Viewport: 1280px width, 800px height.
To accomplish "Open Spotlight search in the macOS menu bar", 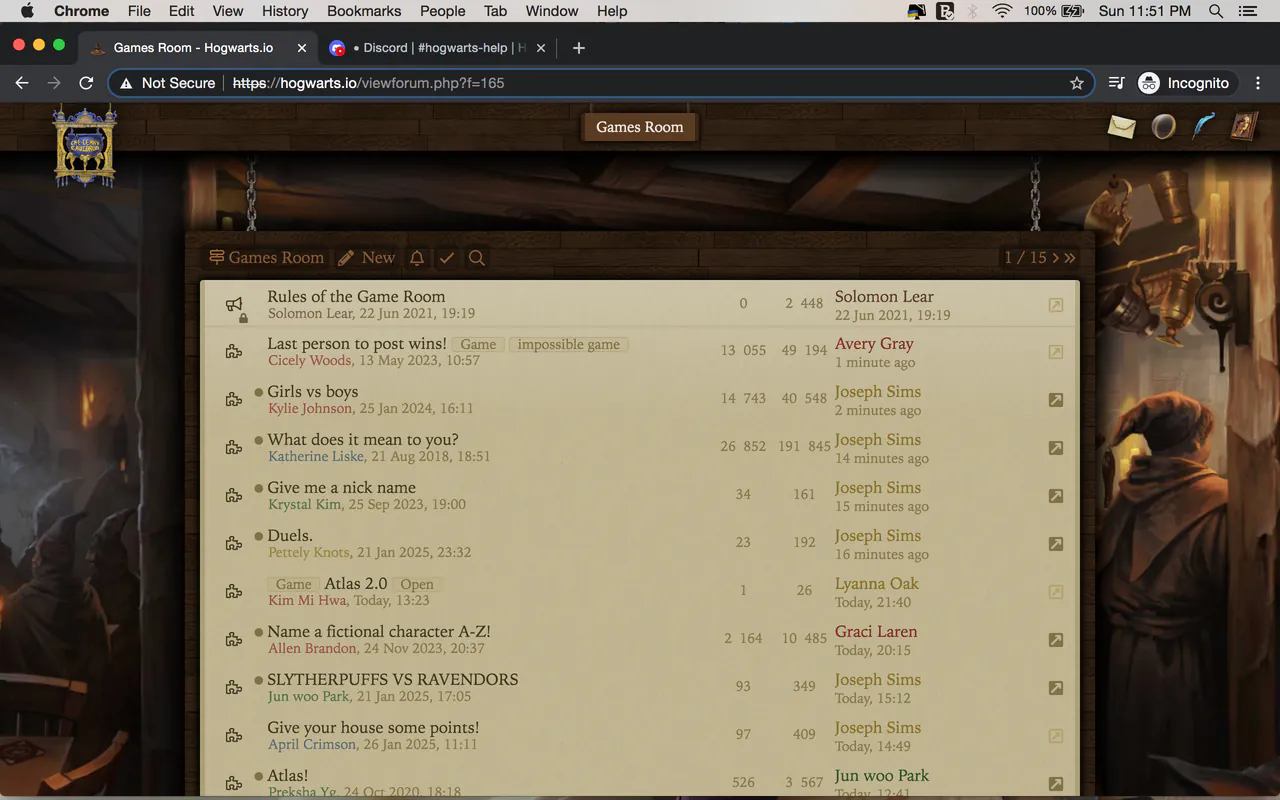I will (1216, 11).
